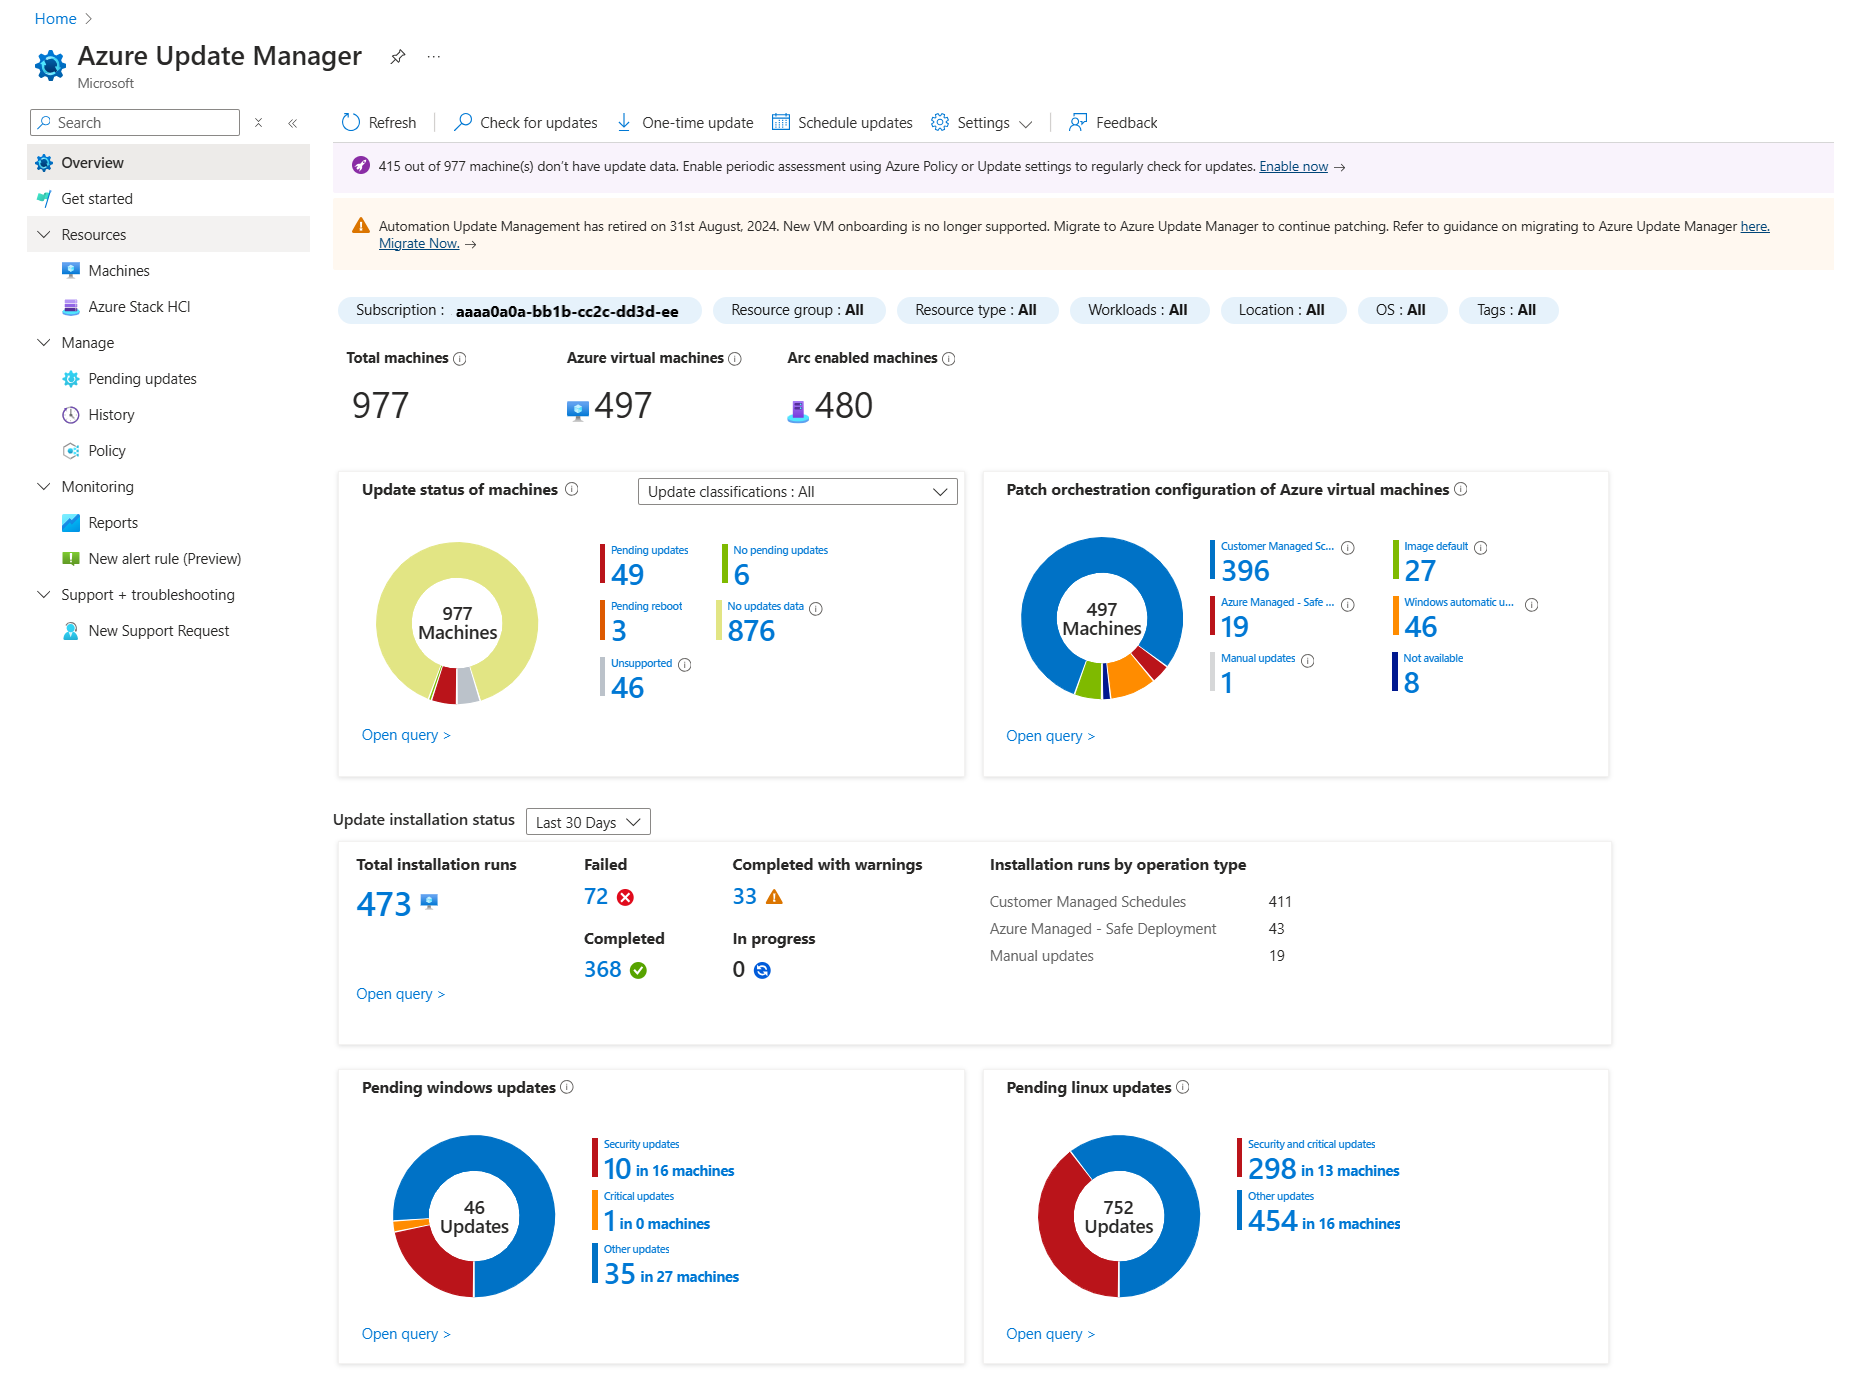Open Reports under Monitoring
Viewport: 1860px width, 1399px height.
coord(113,522)
